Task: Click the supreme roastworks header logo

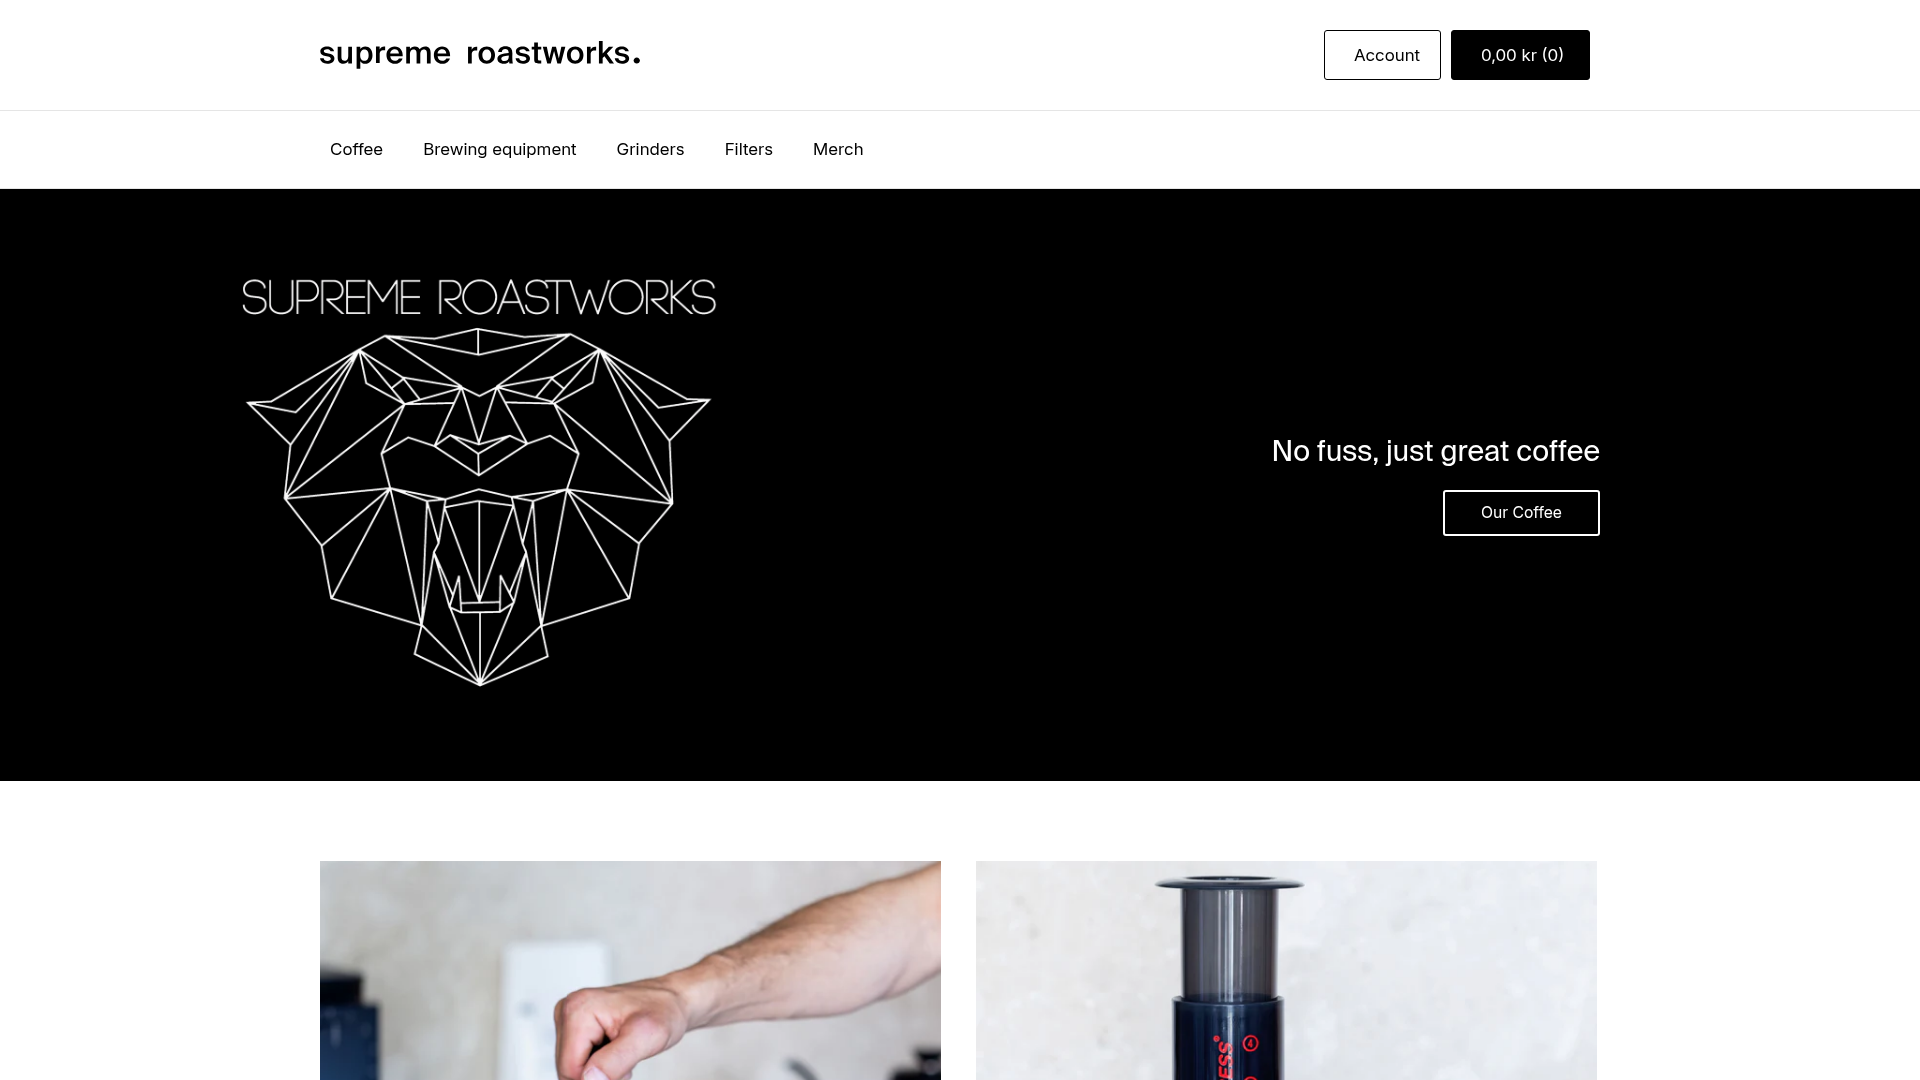Action: 480,54
